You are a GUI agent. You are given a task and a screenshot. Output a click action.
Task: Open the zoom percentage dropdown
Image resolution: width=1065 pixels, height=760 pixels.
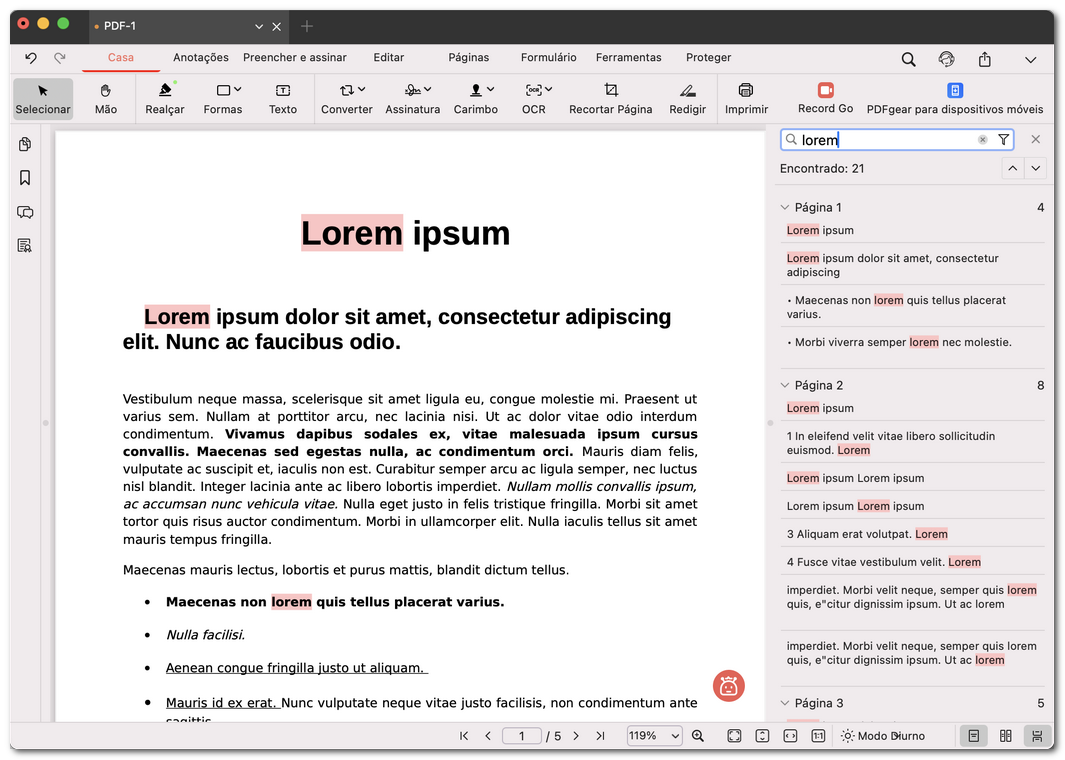pos(654,735)
